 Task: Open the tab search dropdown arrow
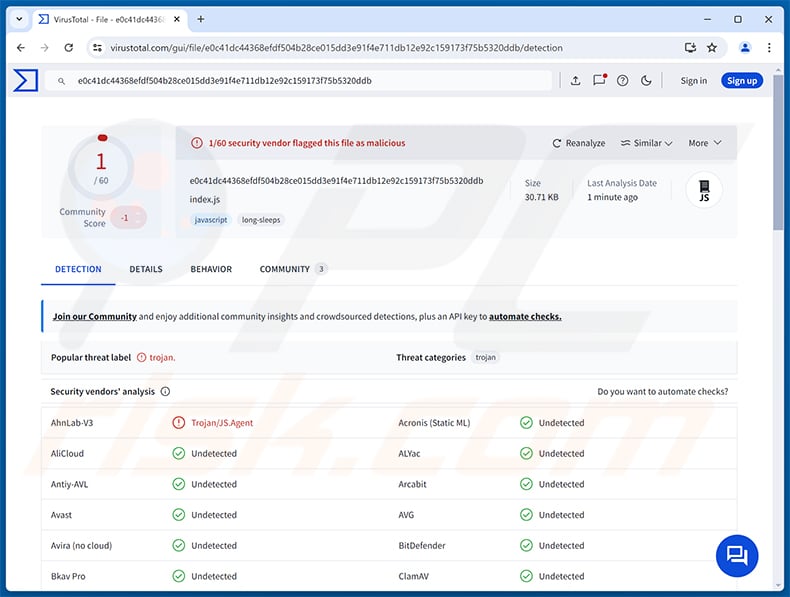click(19, 19)
